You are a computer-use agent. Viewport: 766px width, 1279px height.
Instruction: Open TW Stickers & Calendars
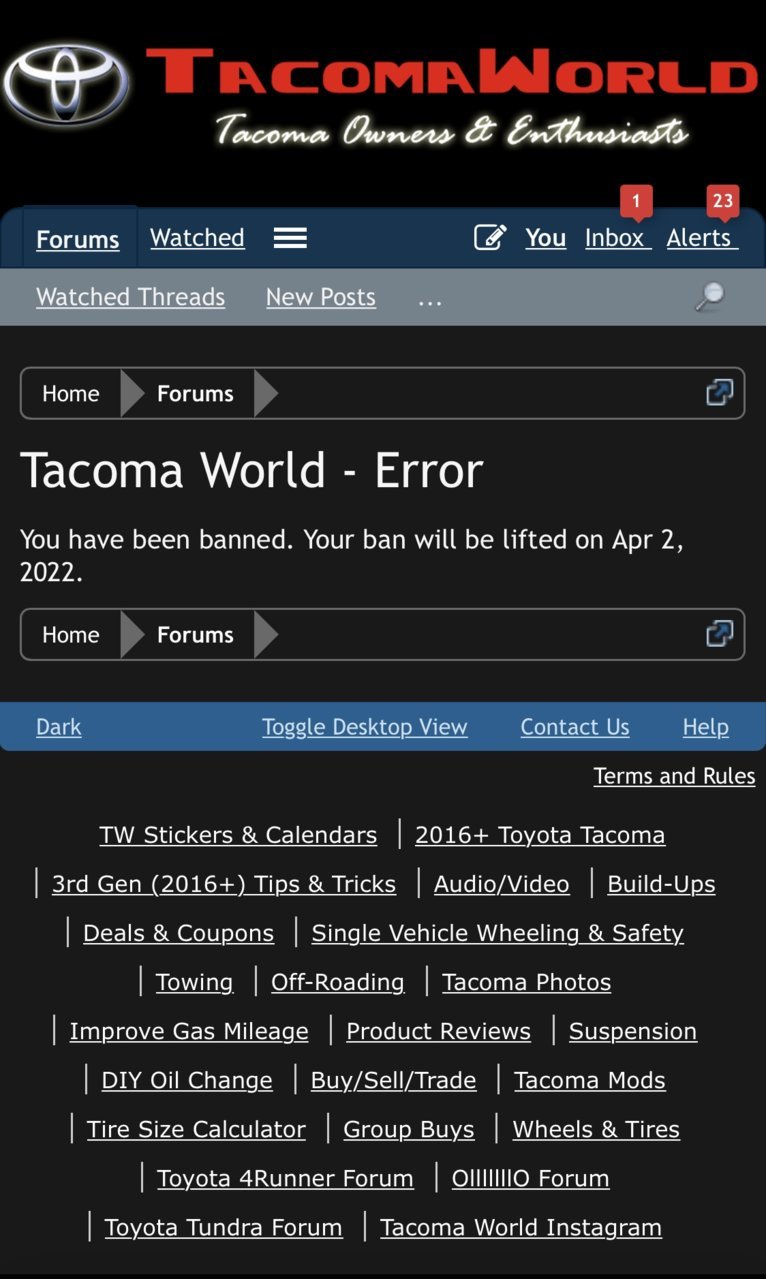[x=238, y=835]
